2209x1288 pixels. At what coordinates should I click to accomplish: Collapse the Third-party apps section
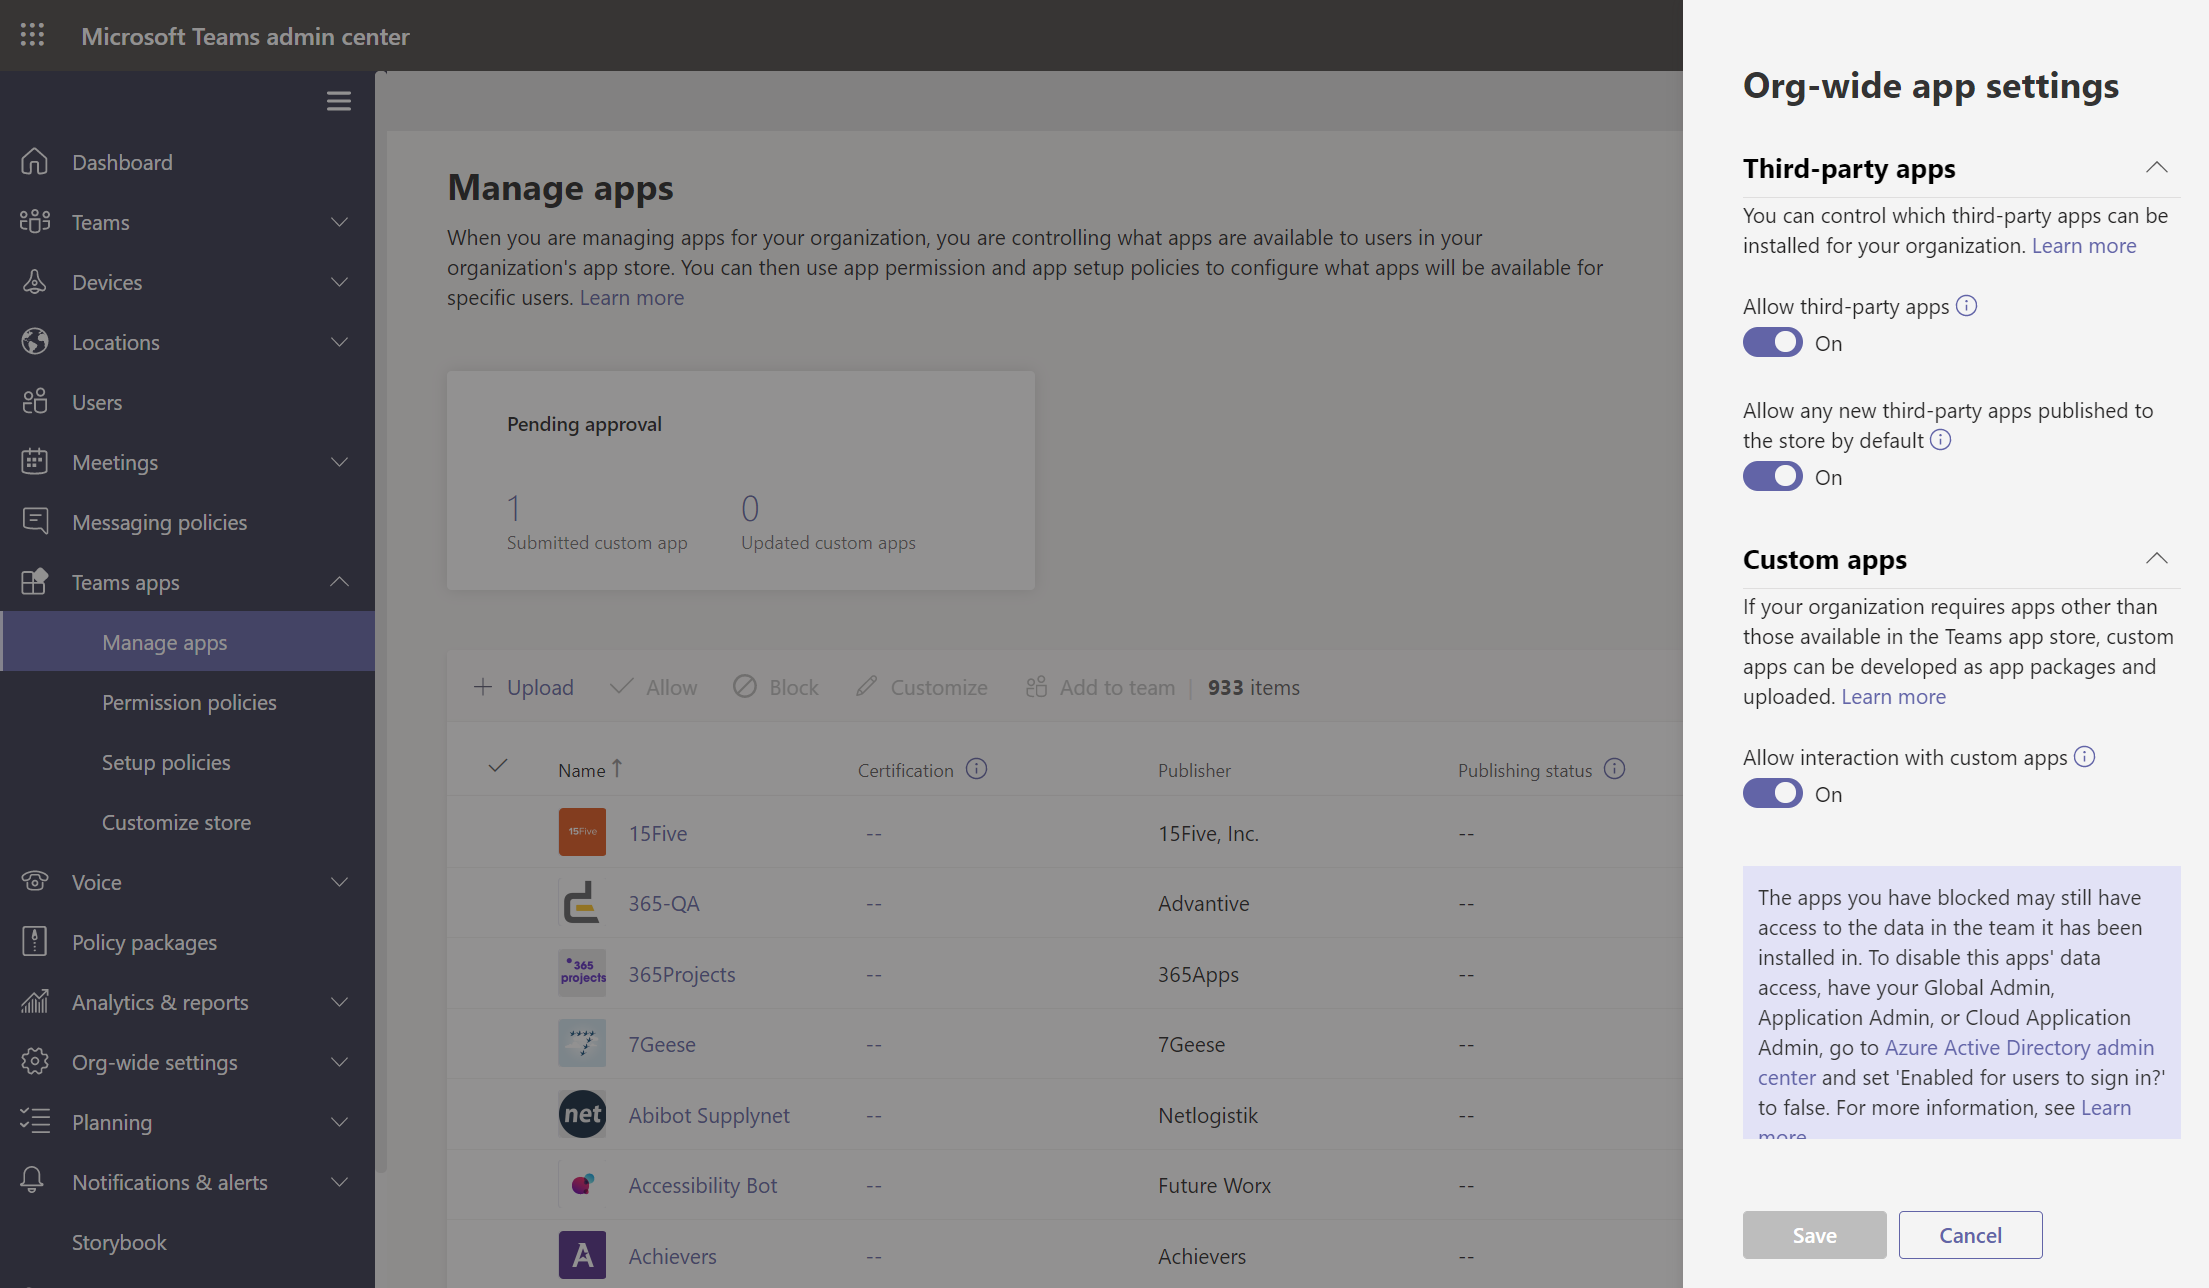click(2156, 168)
